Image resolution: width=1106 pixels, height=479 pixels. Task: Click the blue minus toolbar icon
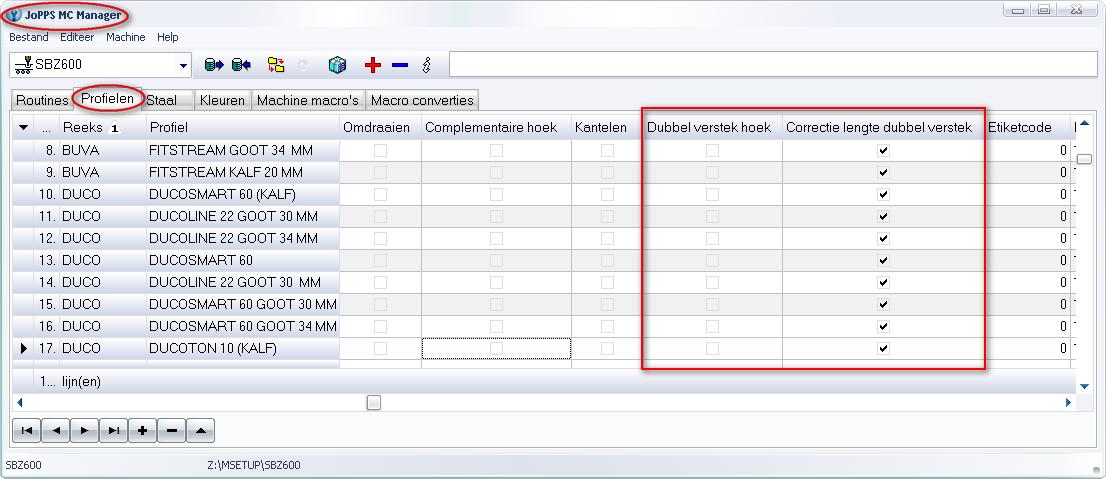click(x=400, y=66)
